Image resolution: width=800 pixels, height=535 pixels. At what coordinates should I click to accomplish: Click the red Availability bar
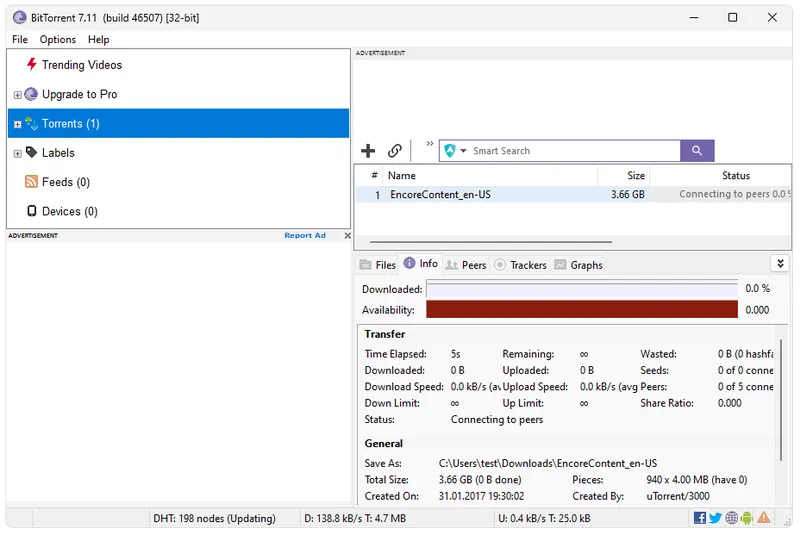pyautogui.click(x=582, y=310)
